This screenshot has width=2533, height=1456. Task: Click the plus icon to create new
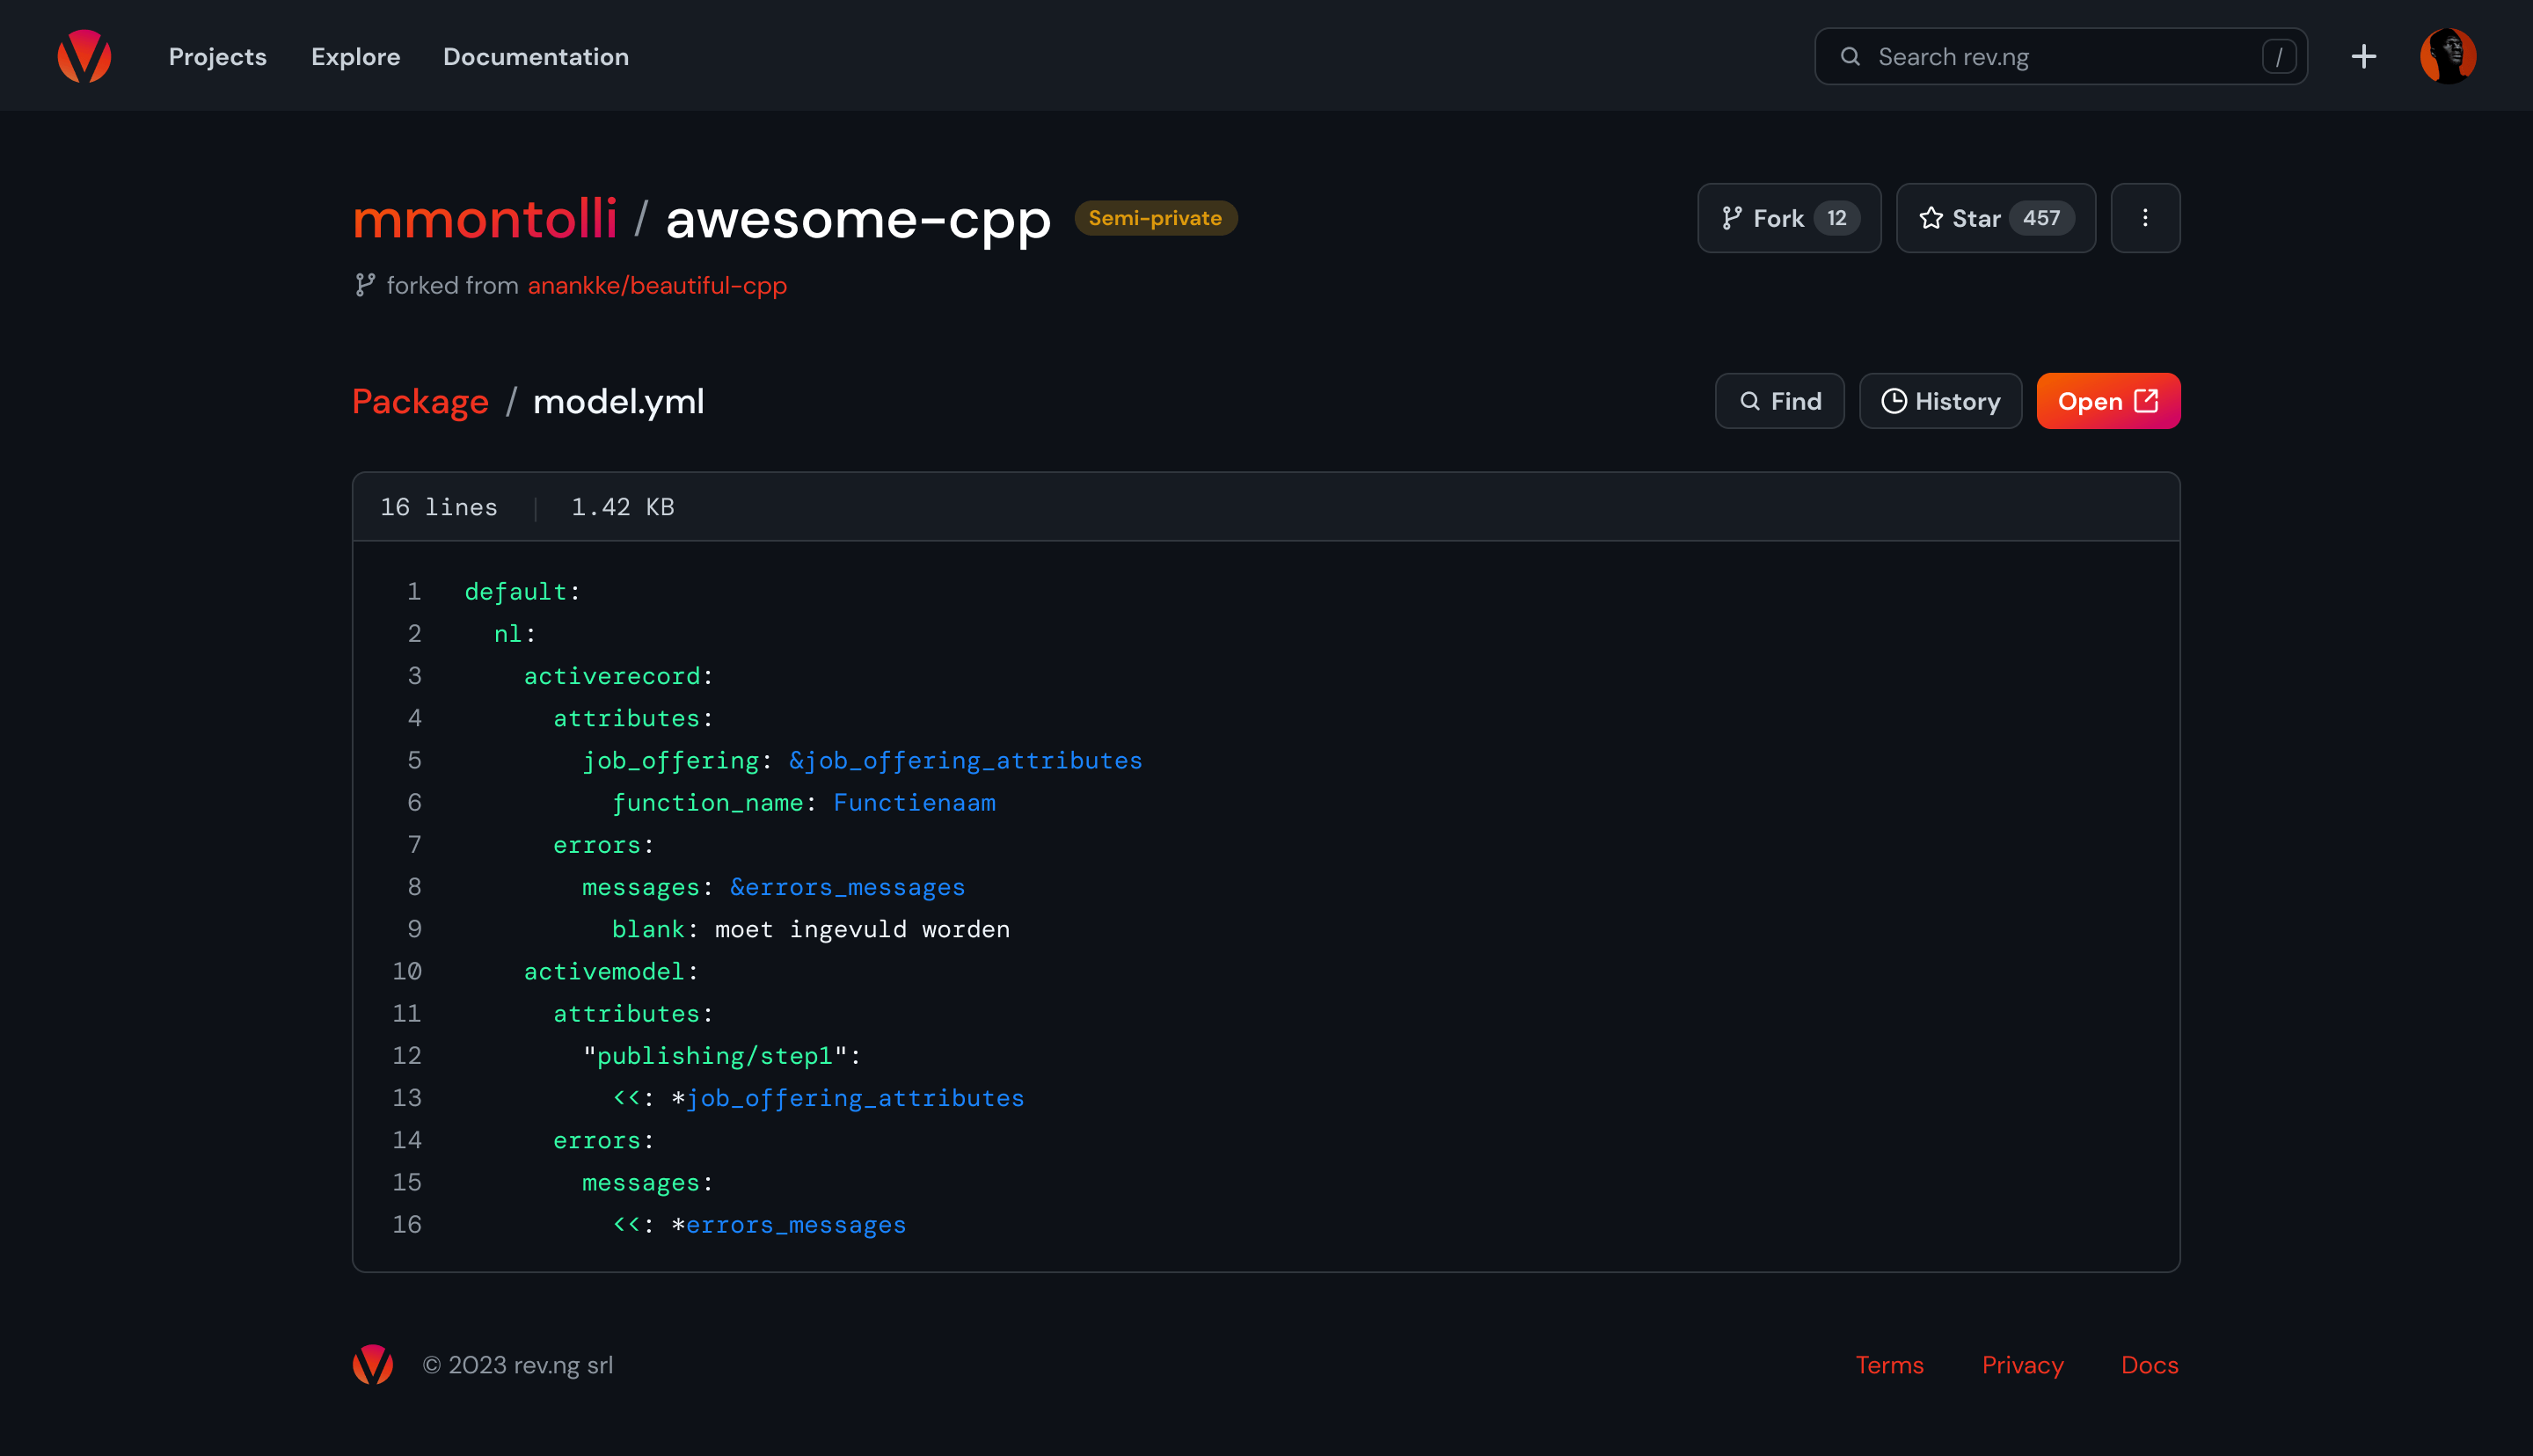[x=2363, y=56]
